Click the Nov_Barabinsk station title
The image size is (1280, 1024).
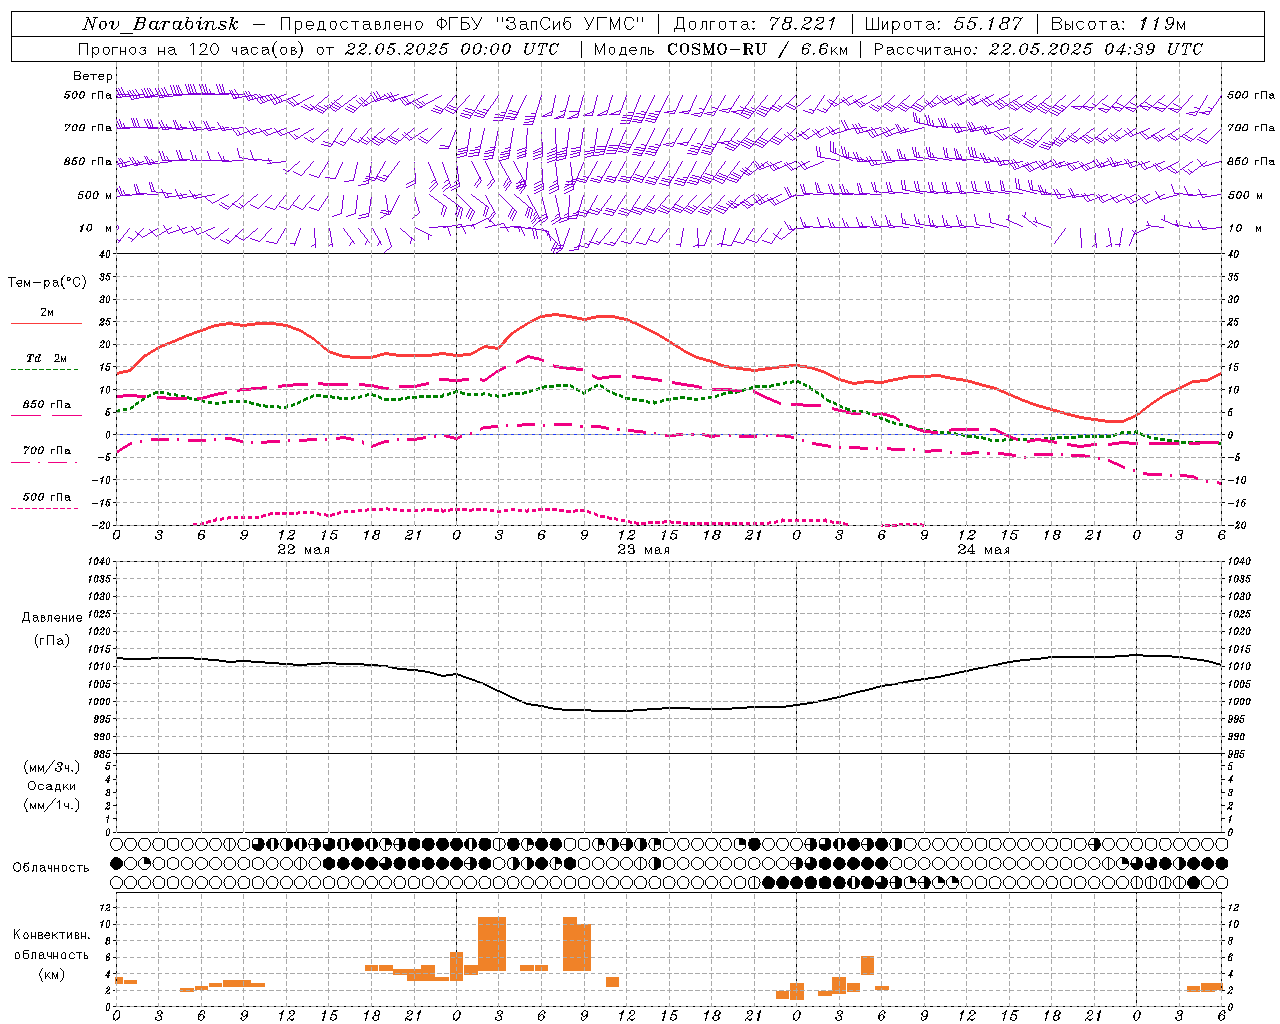(x=160, y=24)
